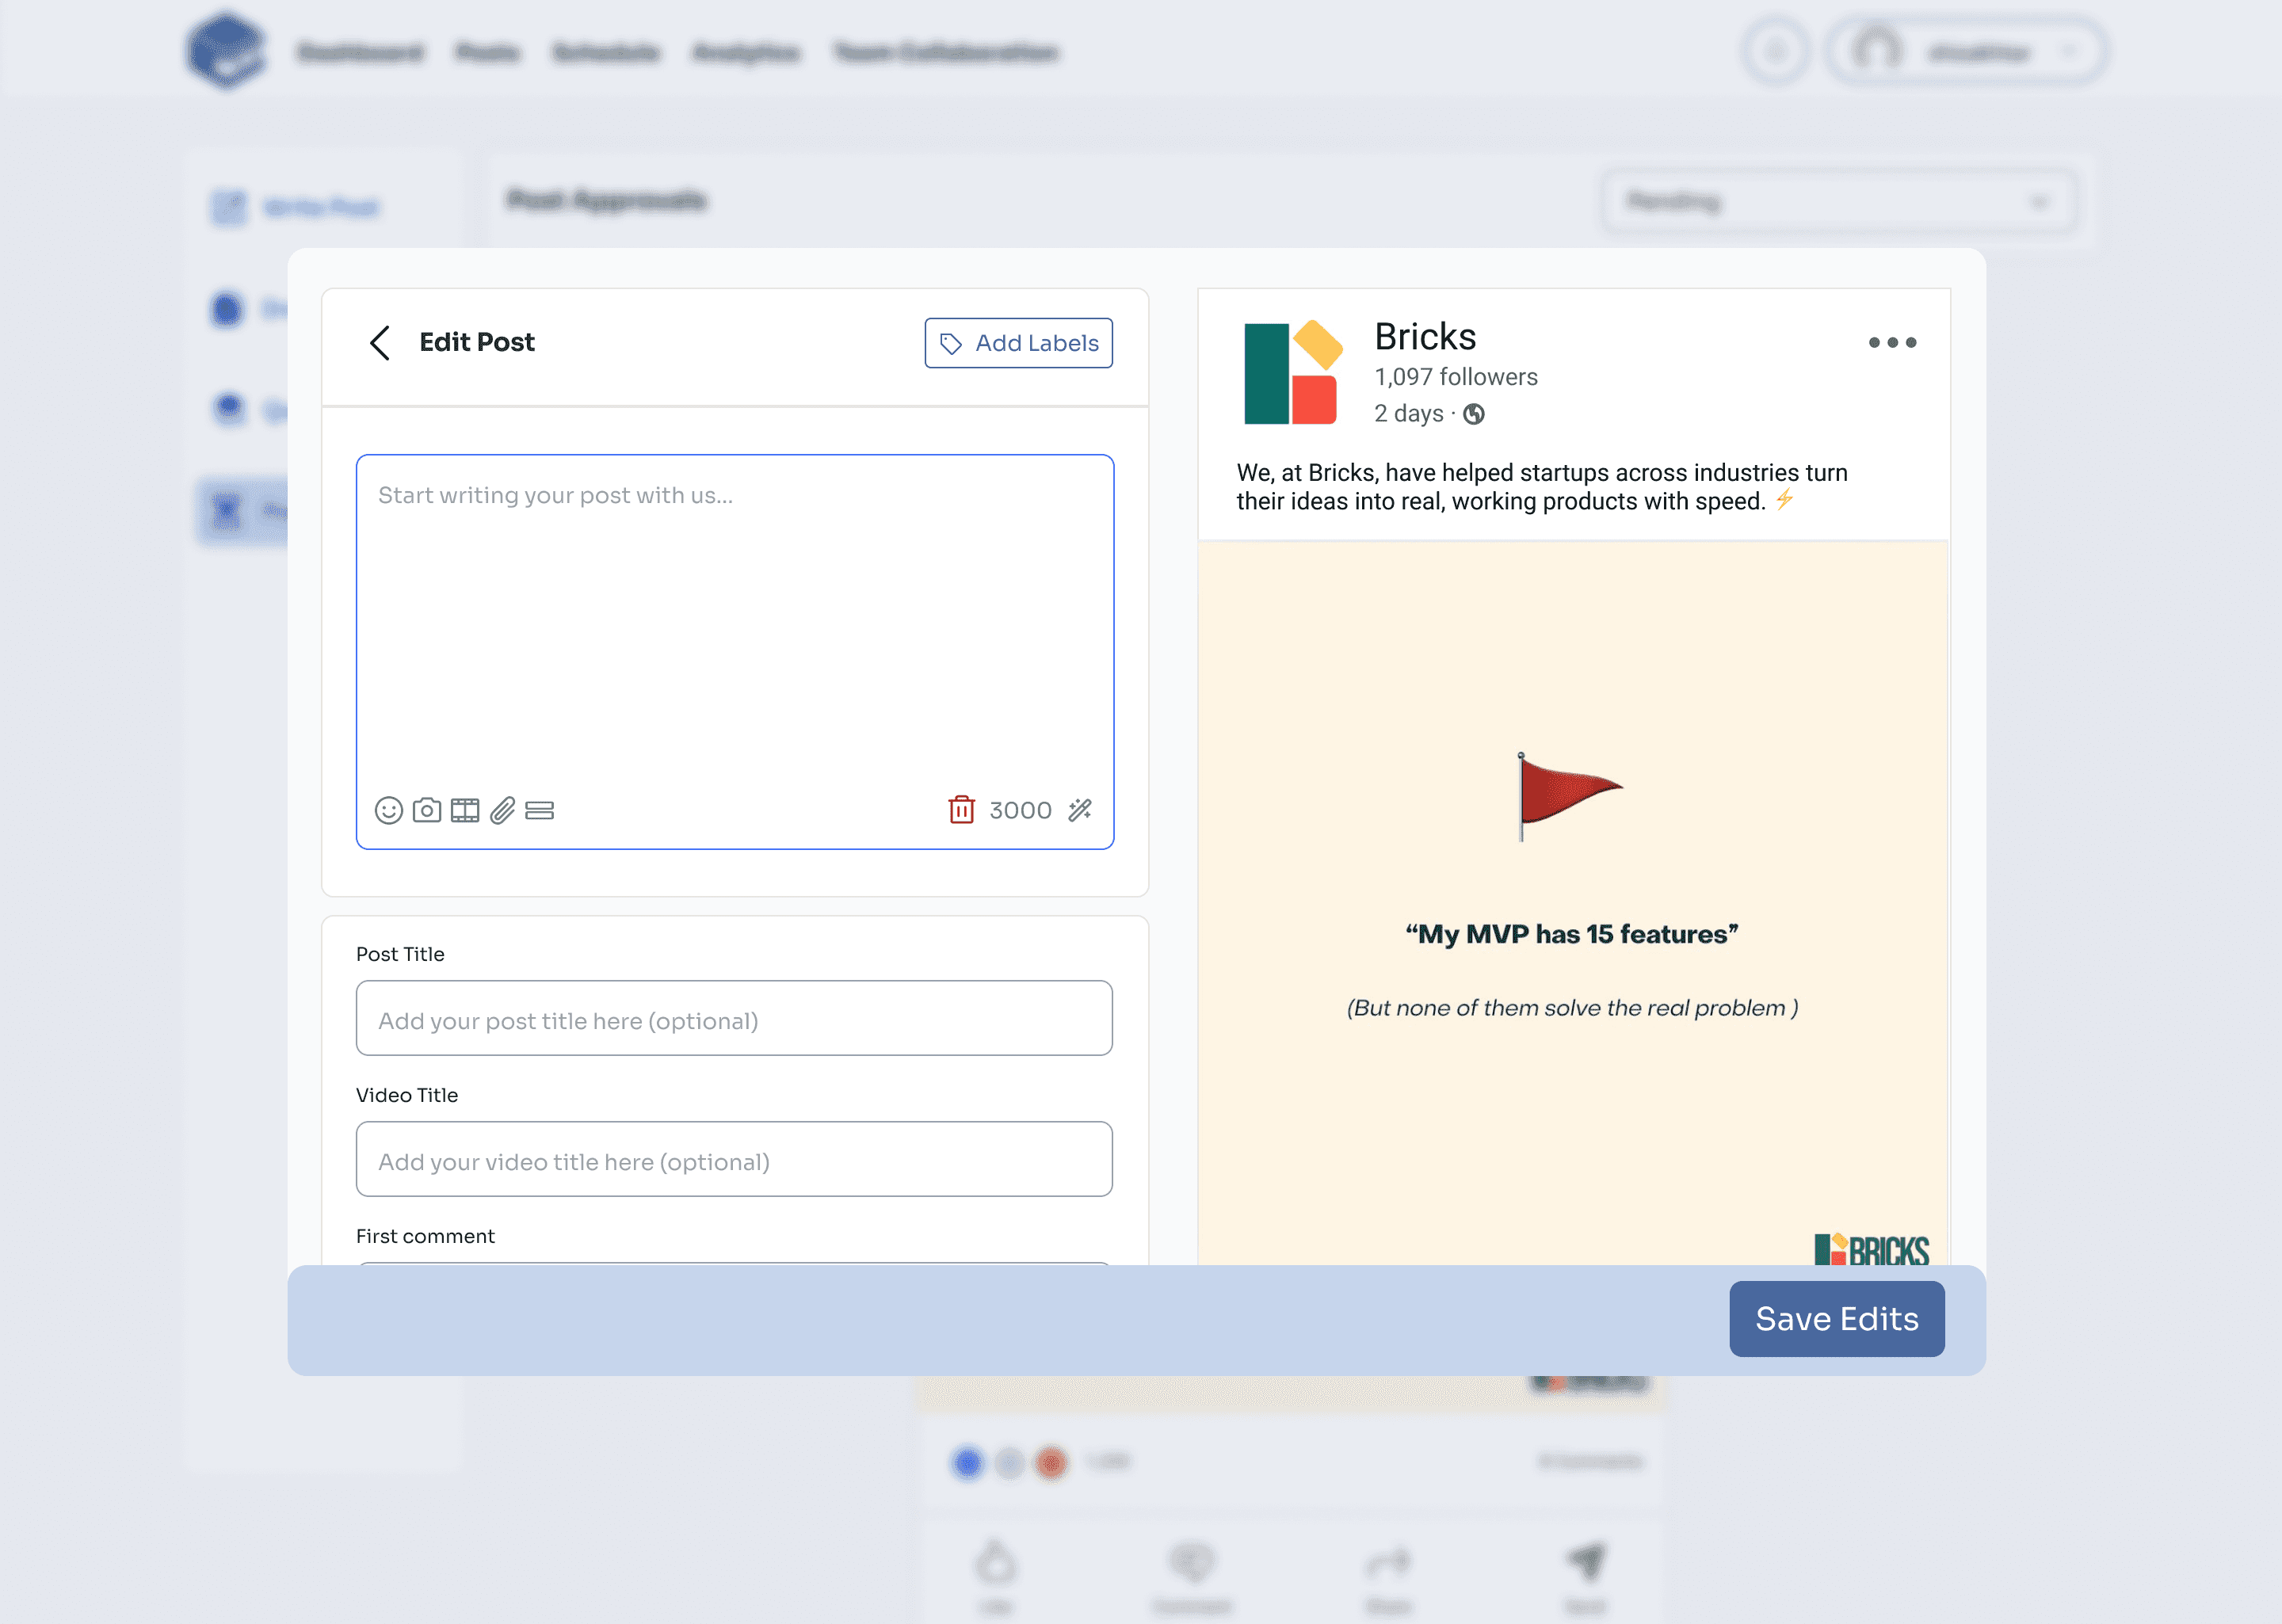Screen dimensions: 2282x1624
Task: Click the red trash delete icon
Action: [x=961, y=810]
